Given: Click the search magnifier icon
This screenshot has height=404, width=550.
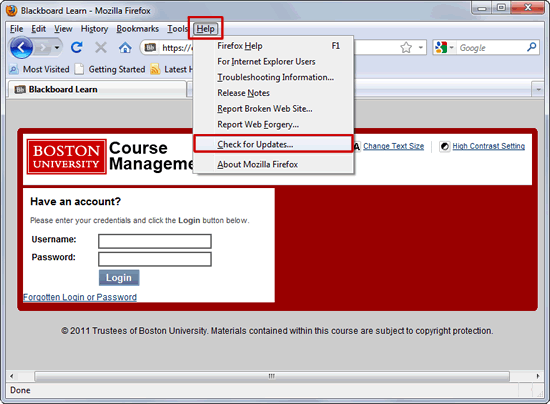Looking at the screenshot, I should tap(531, 47).
